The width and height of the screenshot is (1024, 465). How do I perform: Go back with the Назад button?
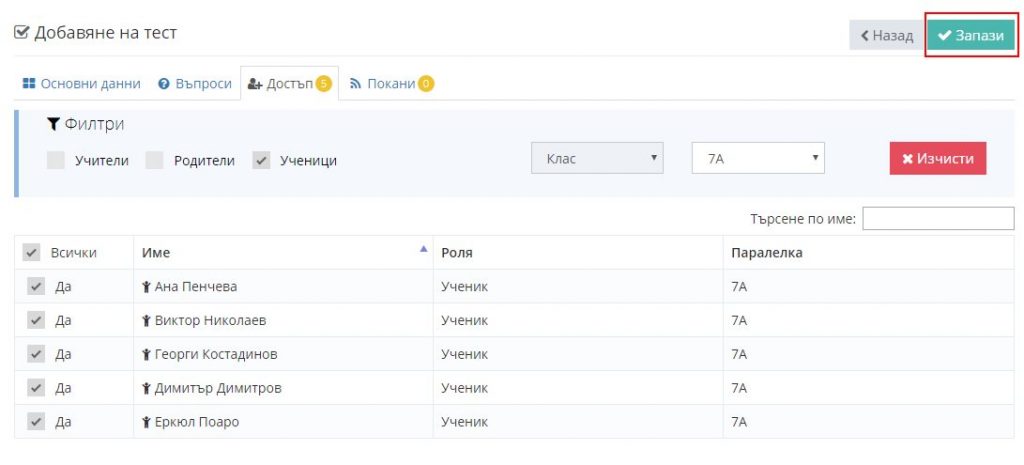[887, 35]
